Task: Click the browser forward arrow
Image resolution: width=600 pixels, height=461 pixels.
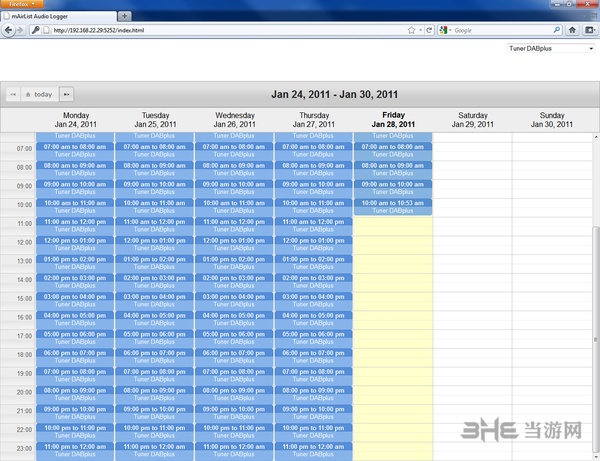Action: tap(20, 30)
